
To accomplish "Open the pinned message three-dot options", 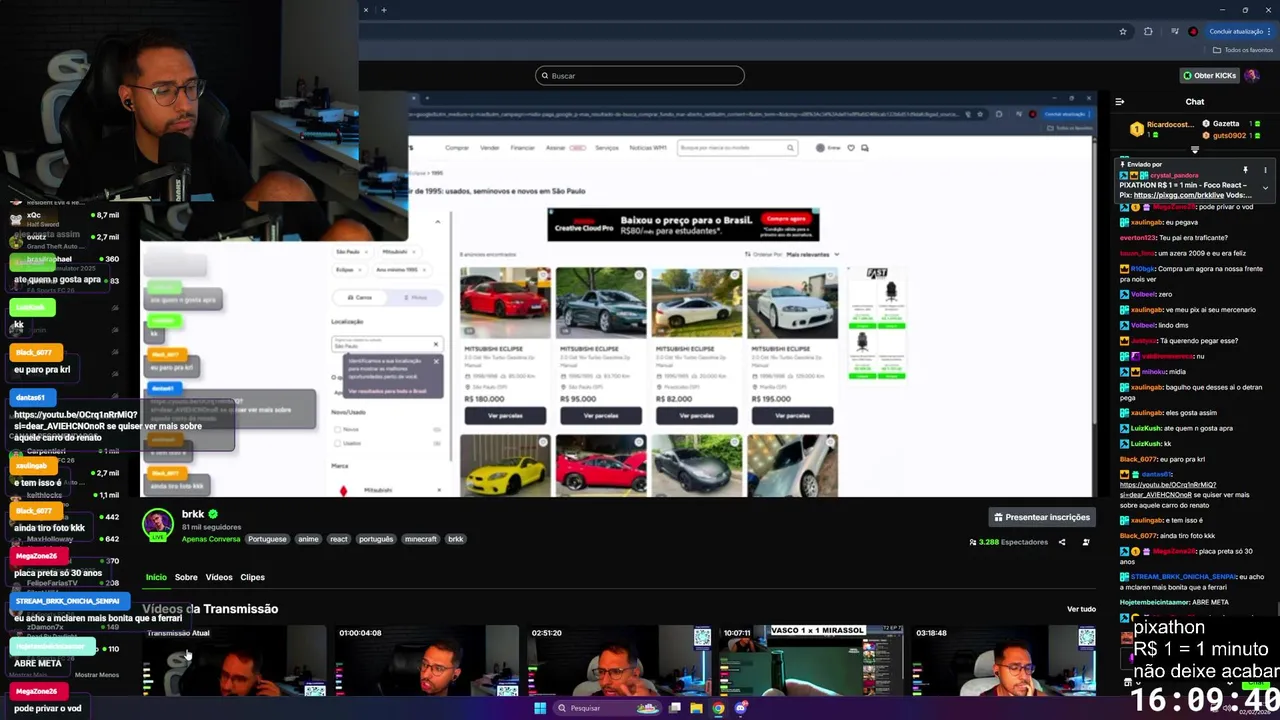I will tap(1265, 170).
